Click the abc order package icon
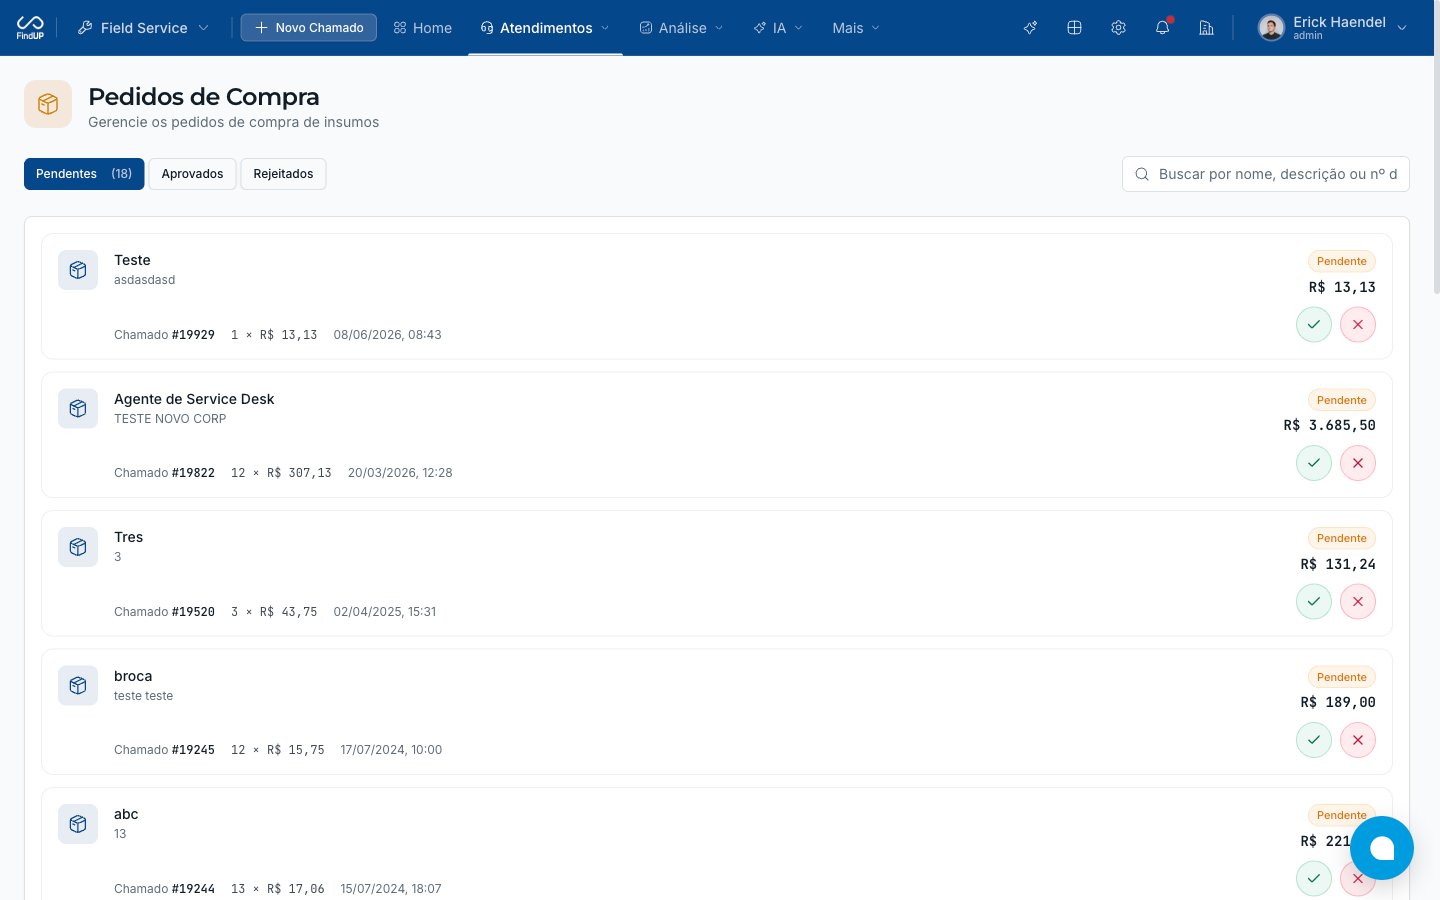The image size is (1440, 900). point(78,824)
